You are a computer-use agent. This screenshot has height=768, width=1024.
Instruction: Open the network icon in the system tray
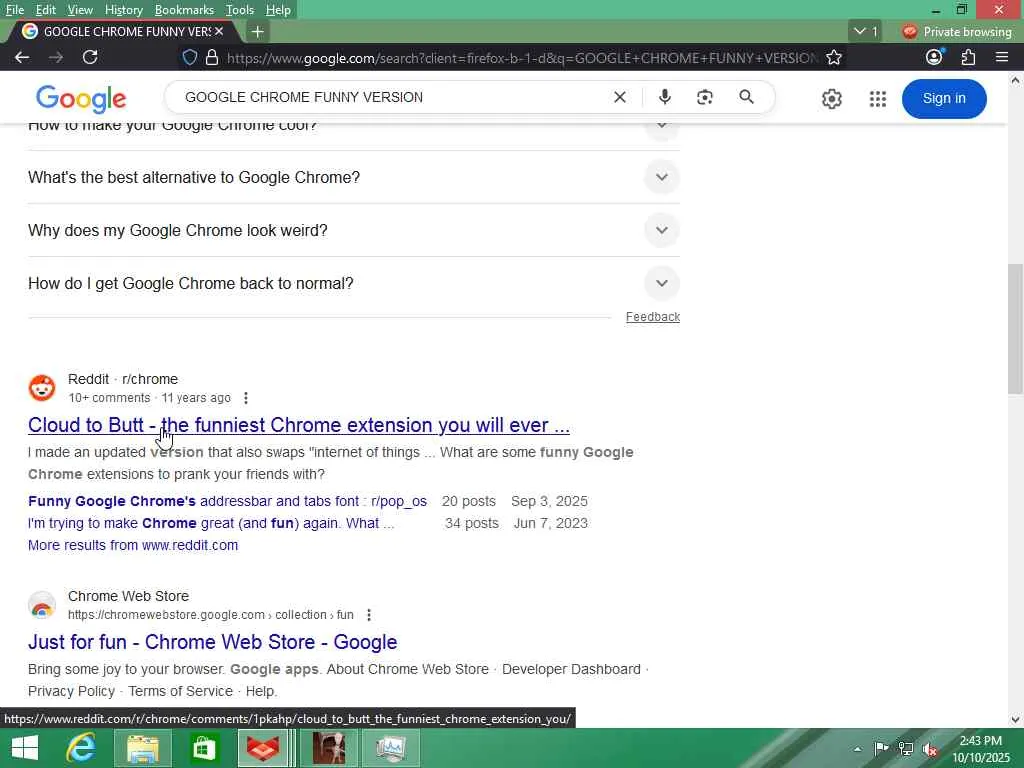[906, 748]
